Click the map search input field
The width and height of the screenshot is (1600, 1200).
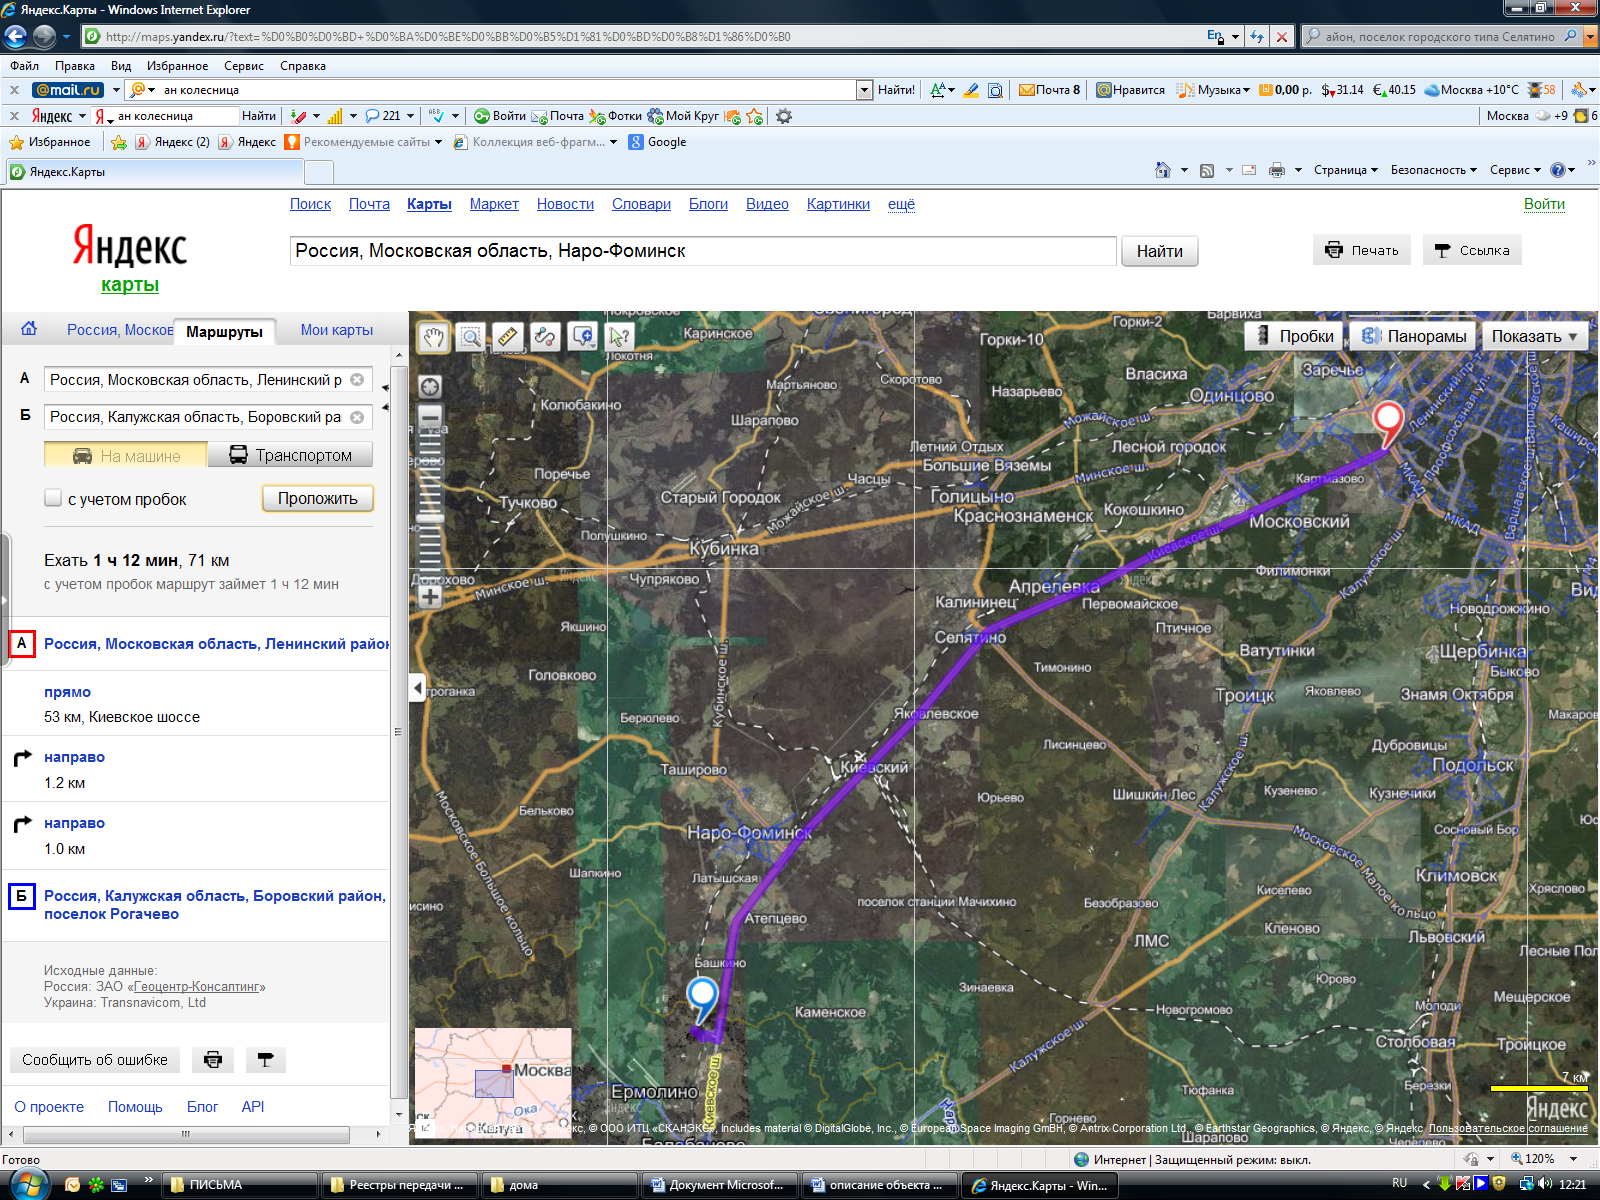click(703, 251)
